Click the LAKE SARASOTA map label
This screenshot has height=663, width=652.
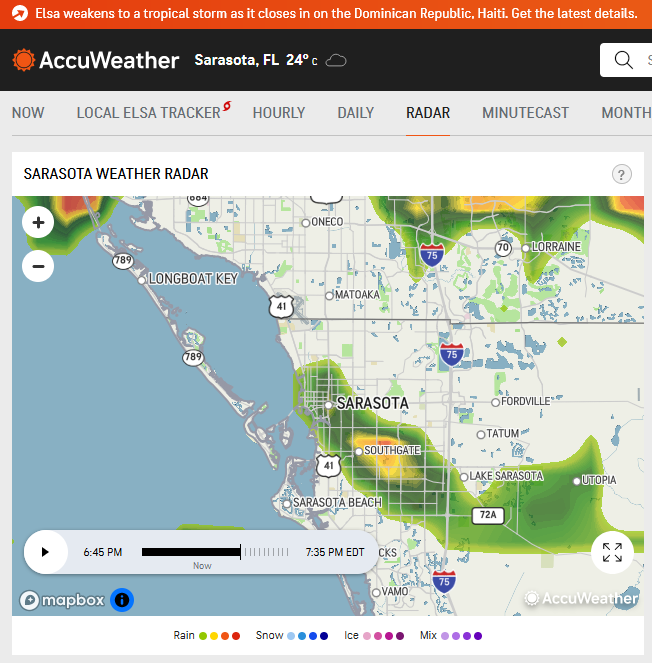coord(506,476)
